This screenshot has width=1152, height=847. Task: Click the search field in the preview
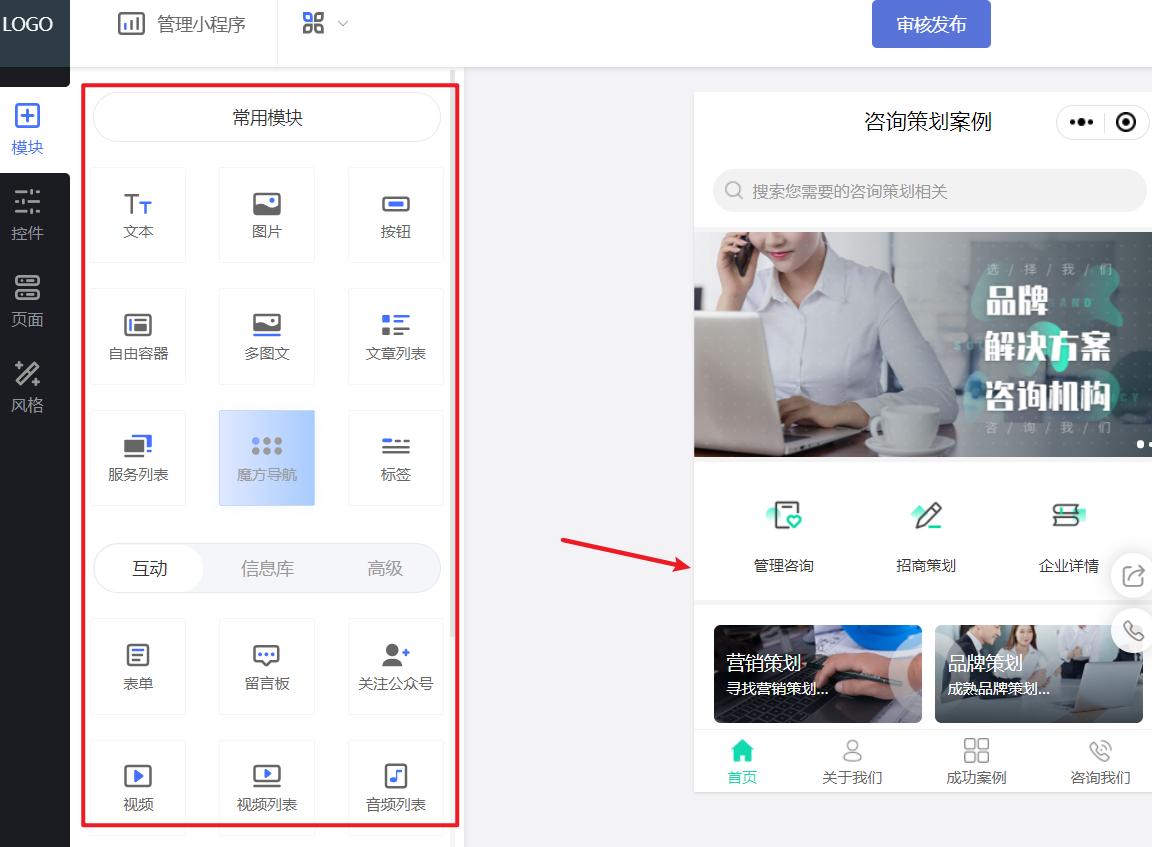click(x=927, y=190)
